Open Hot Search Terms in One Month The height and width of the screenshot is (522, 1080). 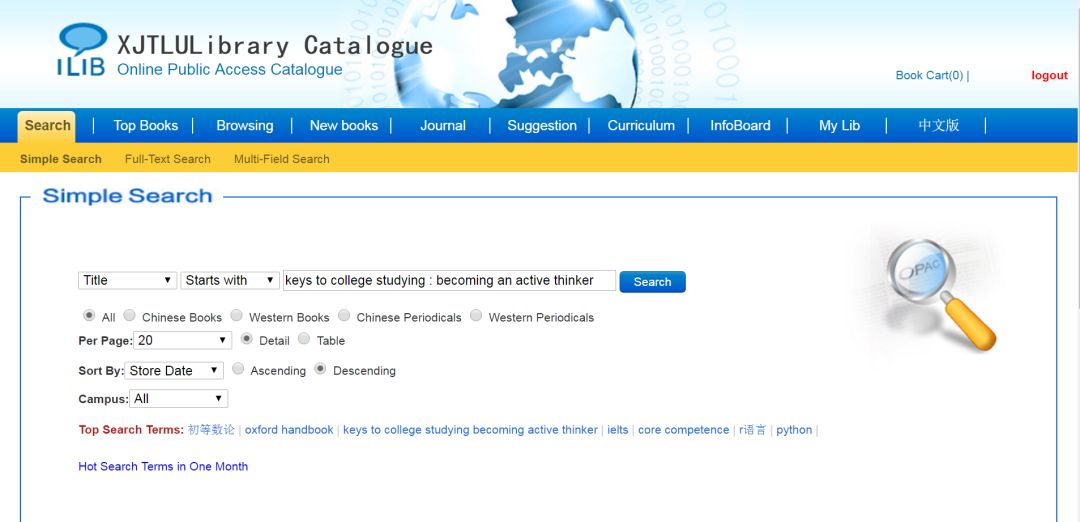(163, 466)
